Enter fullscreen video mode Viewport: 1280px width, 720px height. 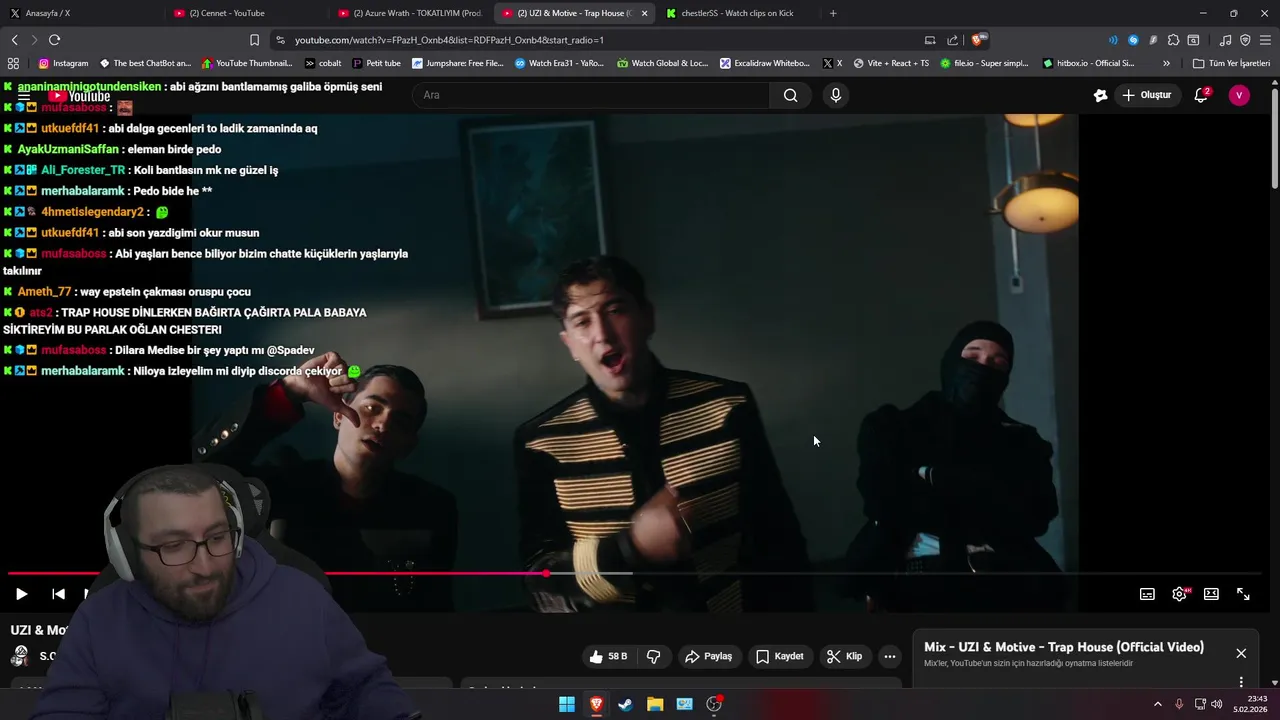1243,594
